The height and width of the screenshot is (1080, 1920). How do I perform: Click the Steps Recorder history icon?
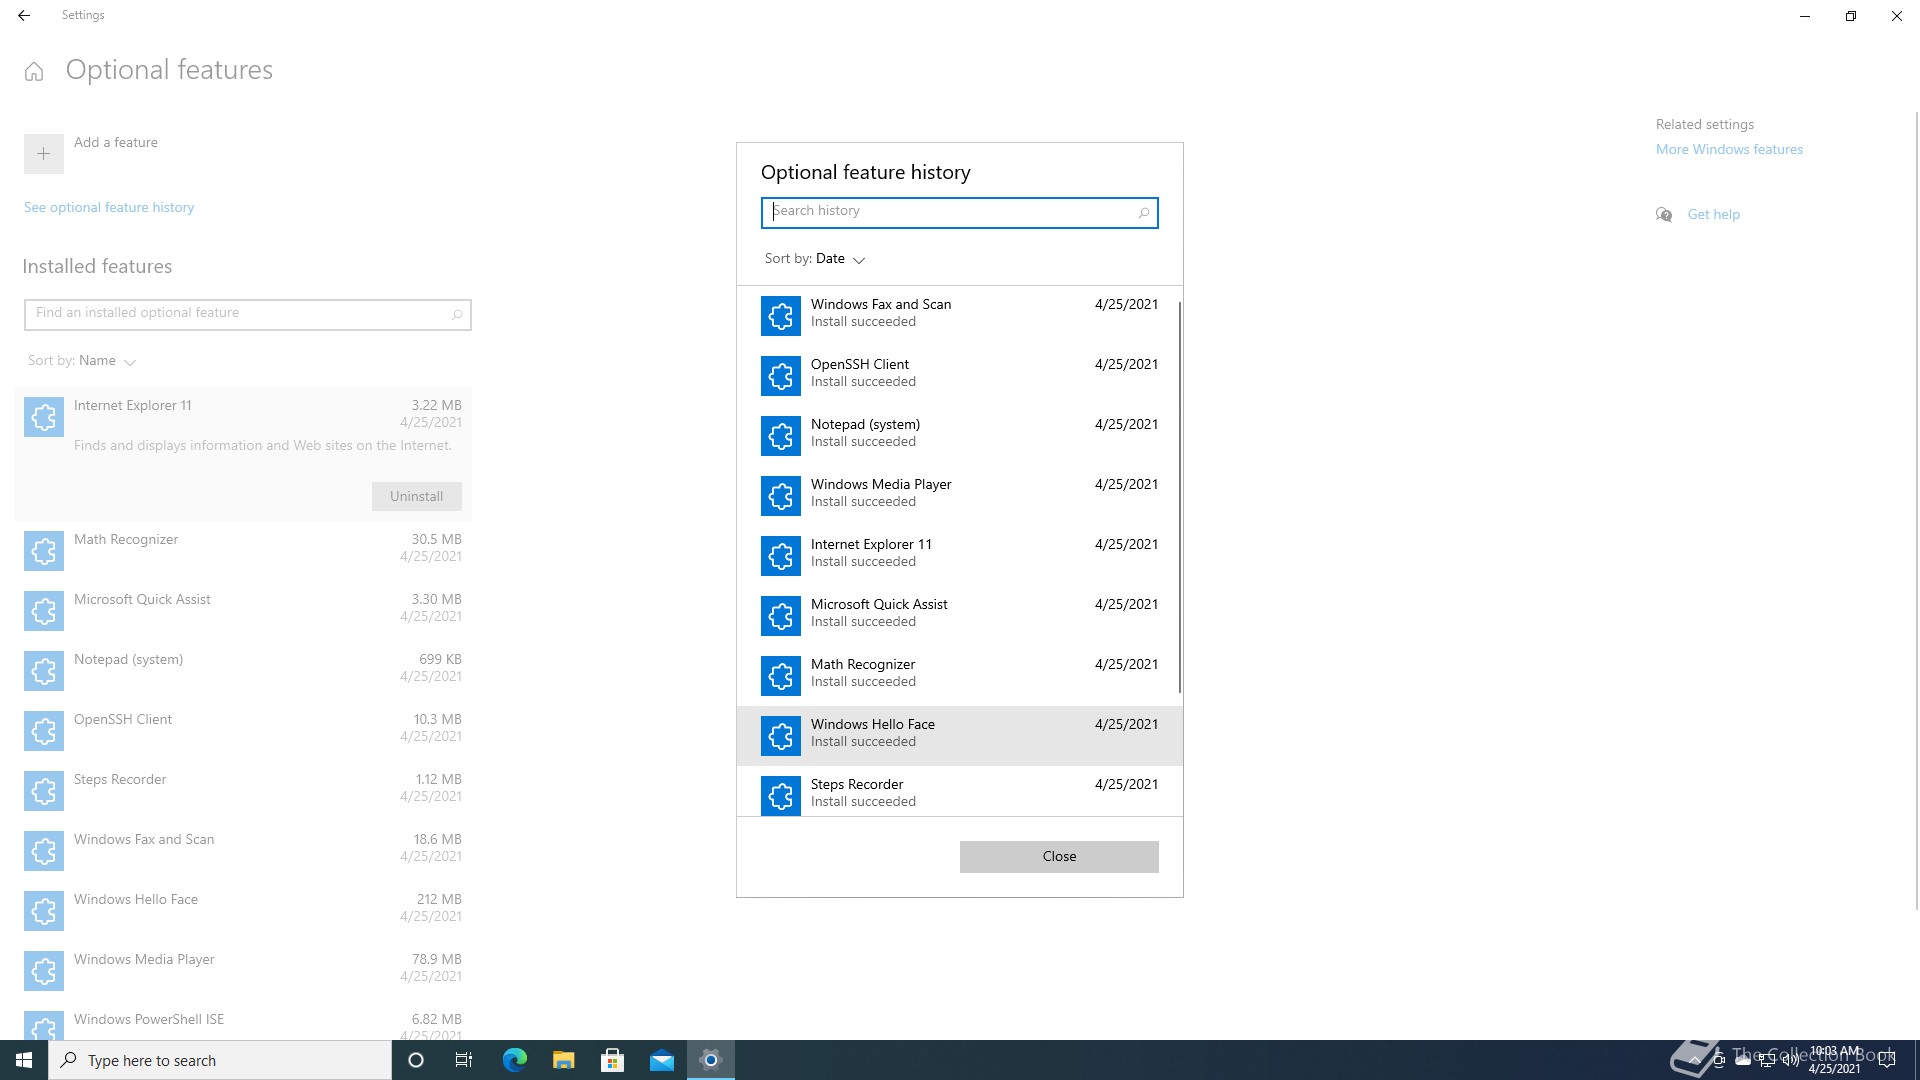point(780,795)
